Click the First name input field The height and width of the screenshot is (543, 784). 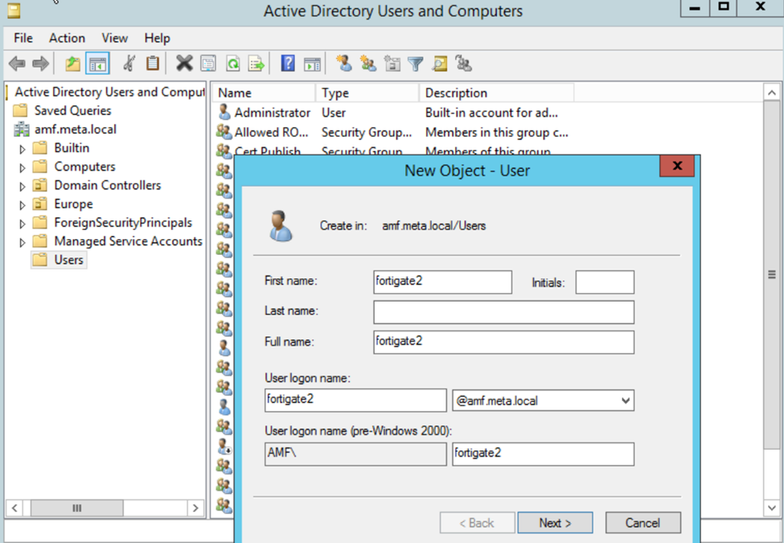442,282
